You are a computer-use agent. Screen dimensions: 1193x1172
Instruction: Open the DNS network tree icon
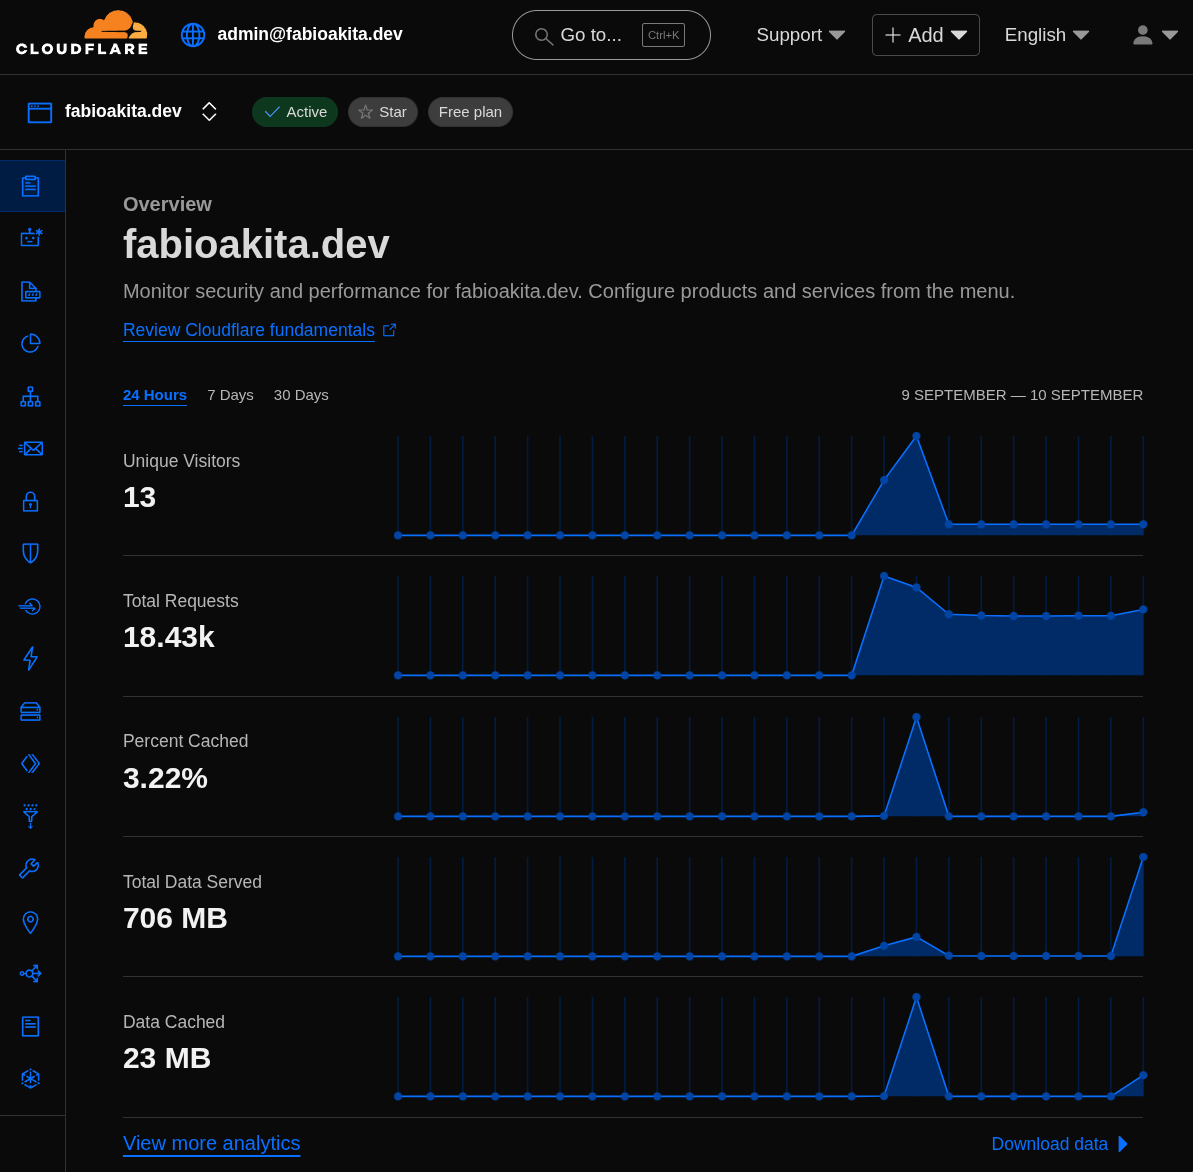pos(30,397)
